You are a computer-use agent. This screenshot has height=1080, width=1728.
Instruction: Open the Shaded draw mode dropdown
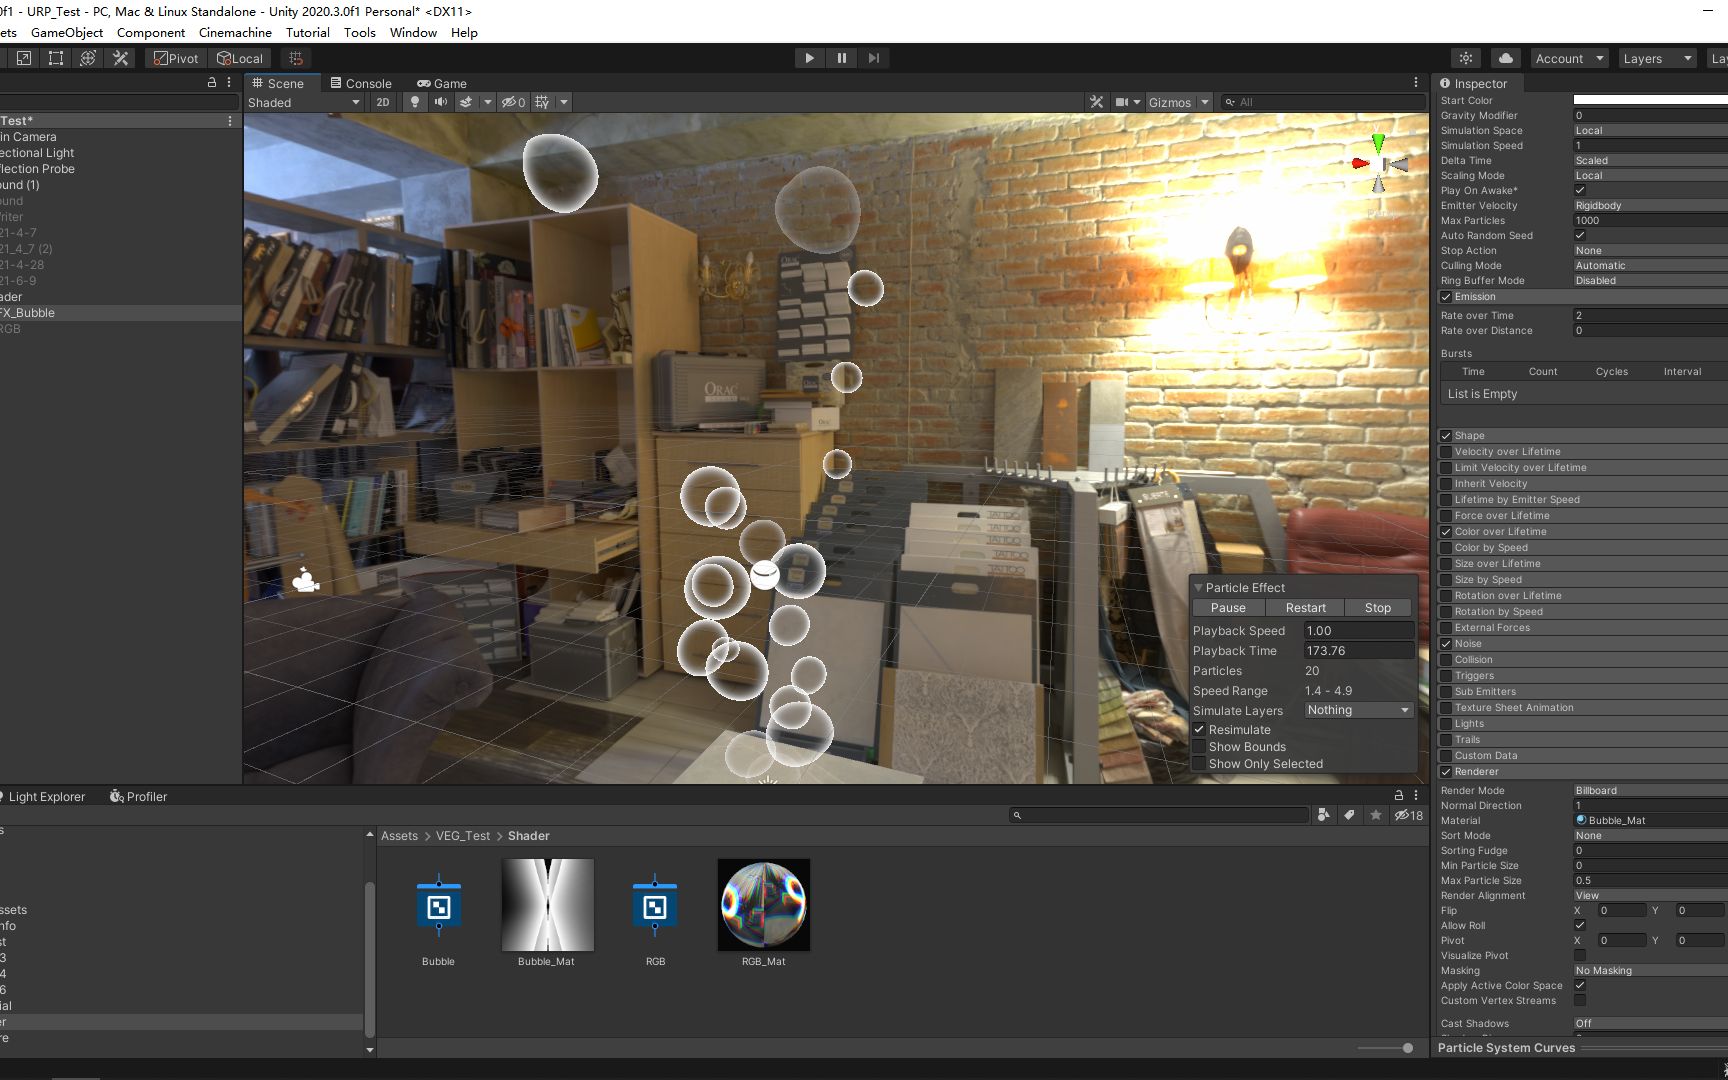click(301, 102)
